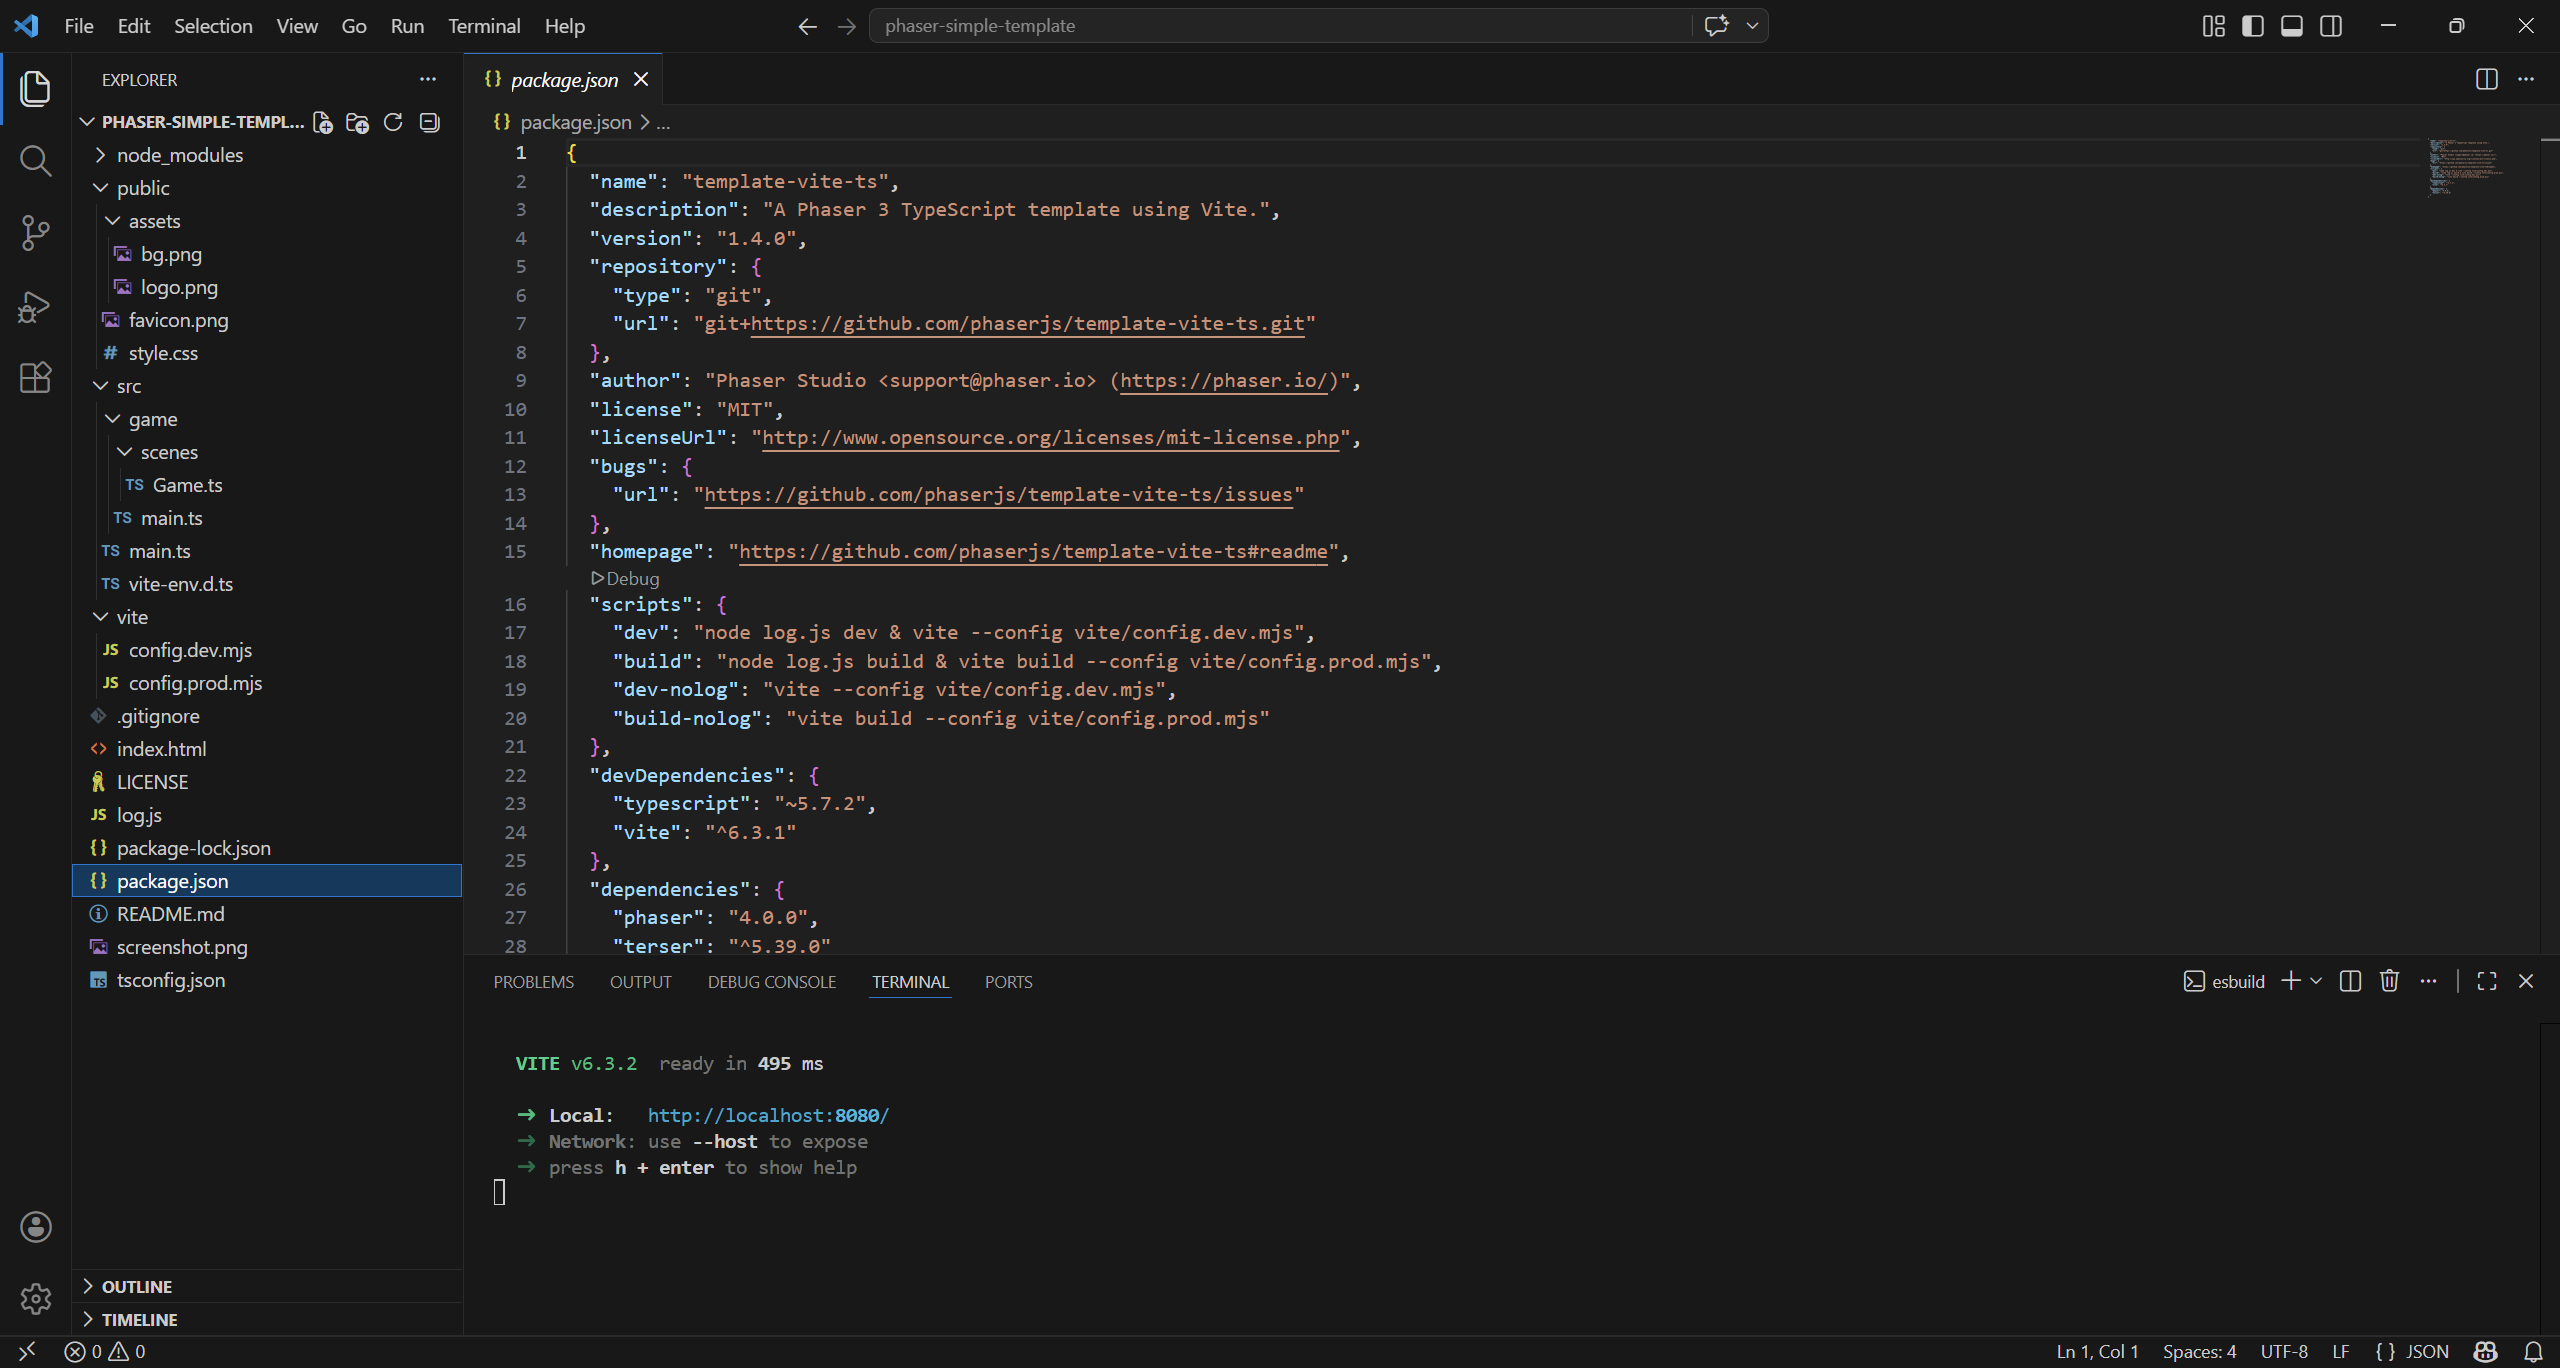This screenshot has width=2560, height=1368.
Task: Toggle the secondary side bar layout button
Action: point(2330,26)
